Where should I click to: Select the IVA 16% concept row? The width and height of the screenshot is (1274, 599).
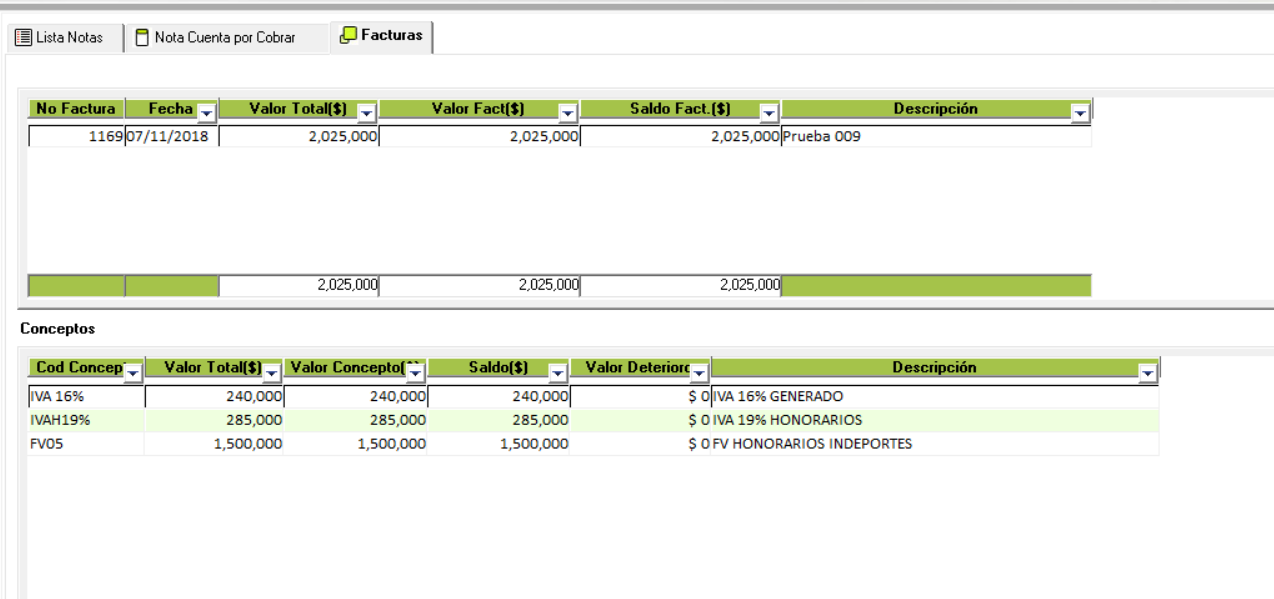[86, 396]
